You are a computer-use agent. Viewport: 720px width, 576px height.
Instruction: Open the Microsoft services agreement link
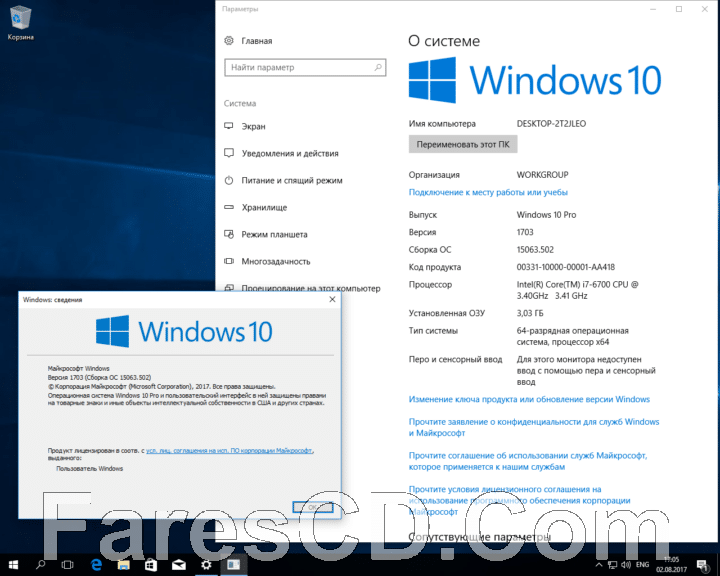[x=528, y=461]
